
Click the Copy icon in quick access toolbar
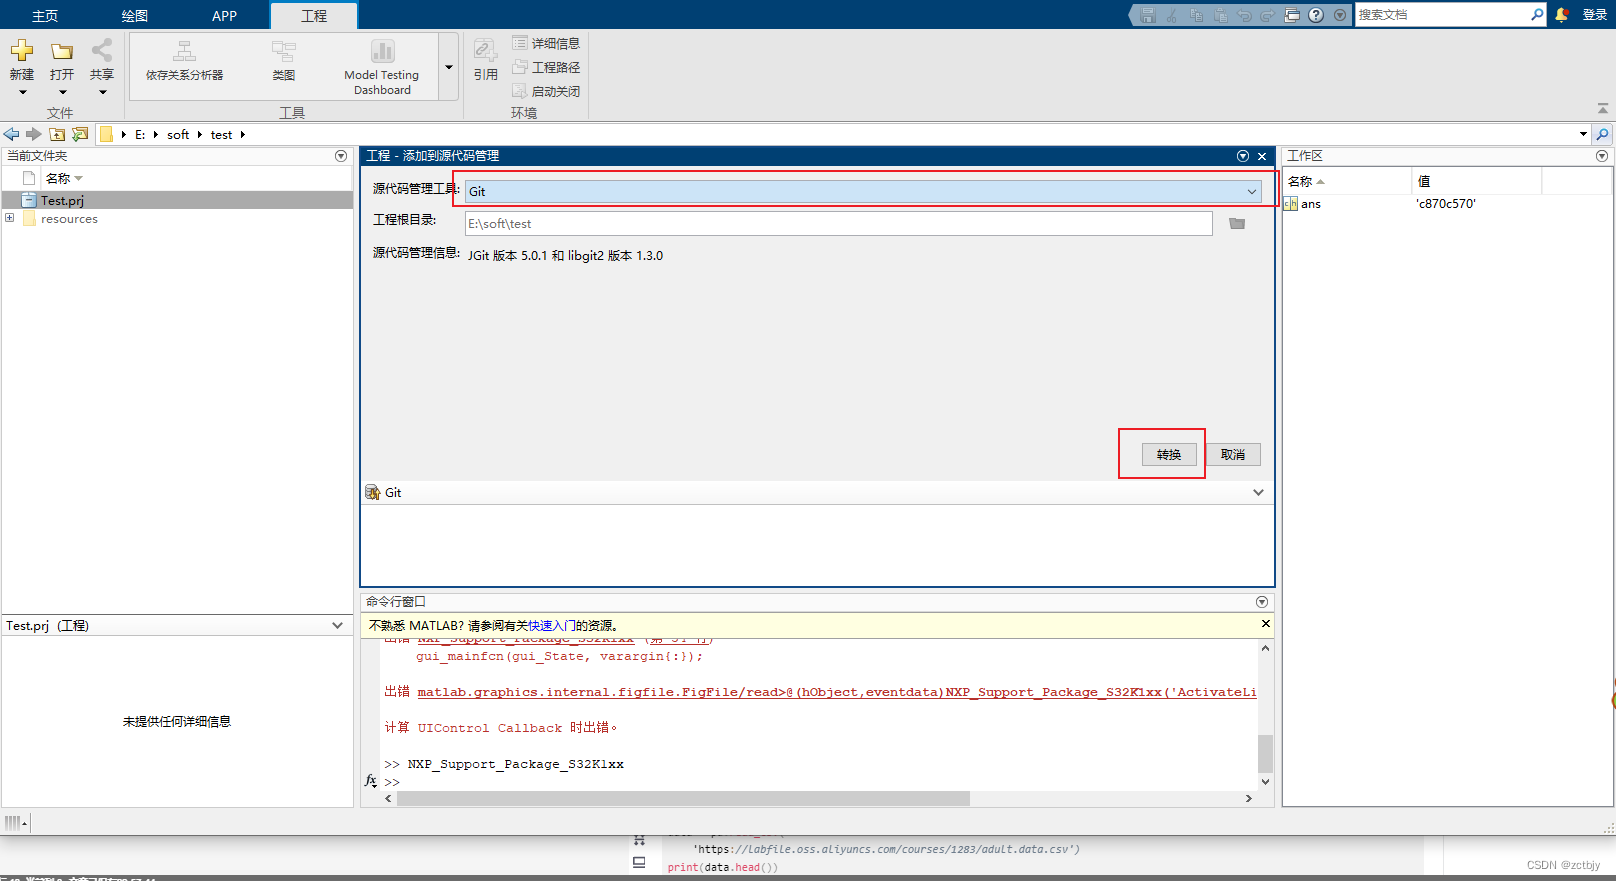pyautogui.click(x=1196, y=15)
